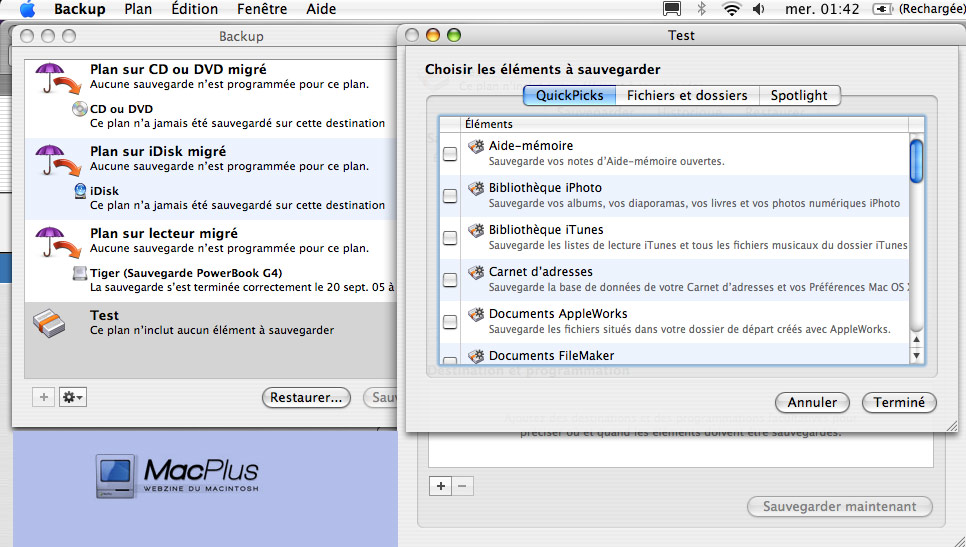Click the umbrella icon of Plan sur iDisk migré
Viewport: 966px width, 547px height.
pyautogui.click(x=57, y=160)
